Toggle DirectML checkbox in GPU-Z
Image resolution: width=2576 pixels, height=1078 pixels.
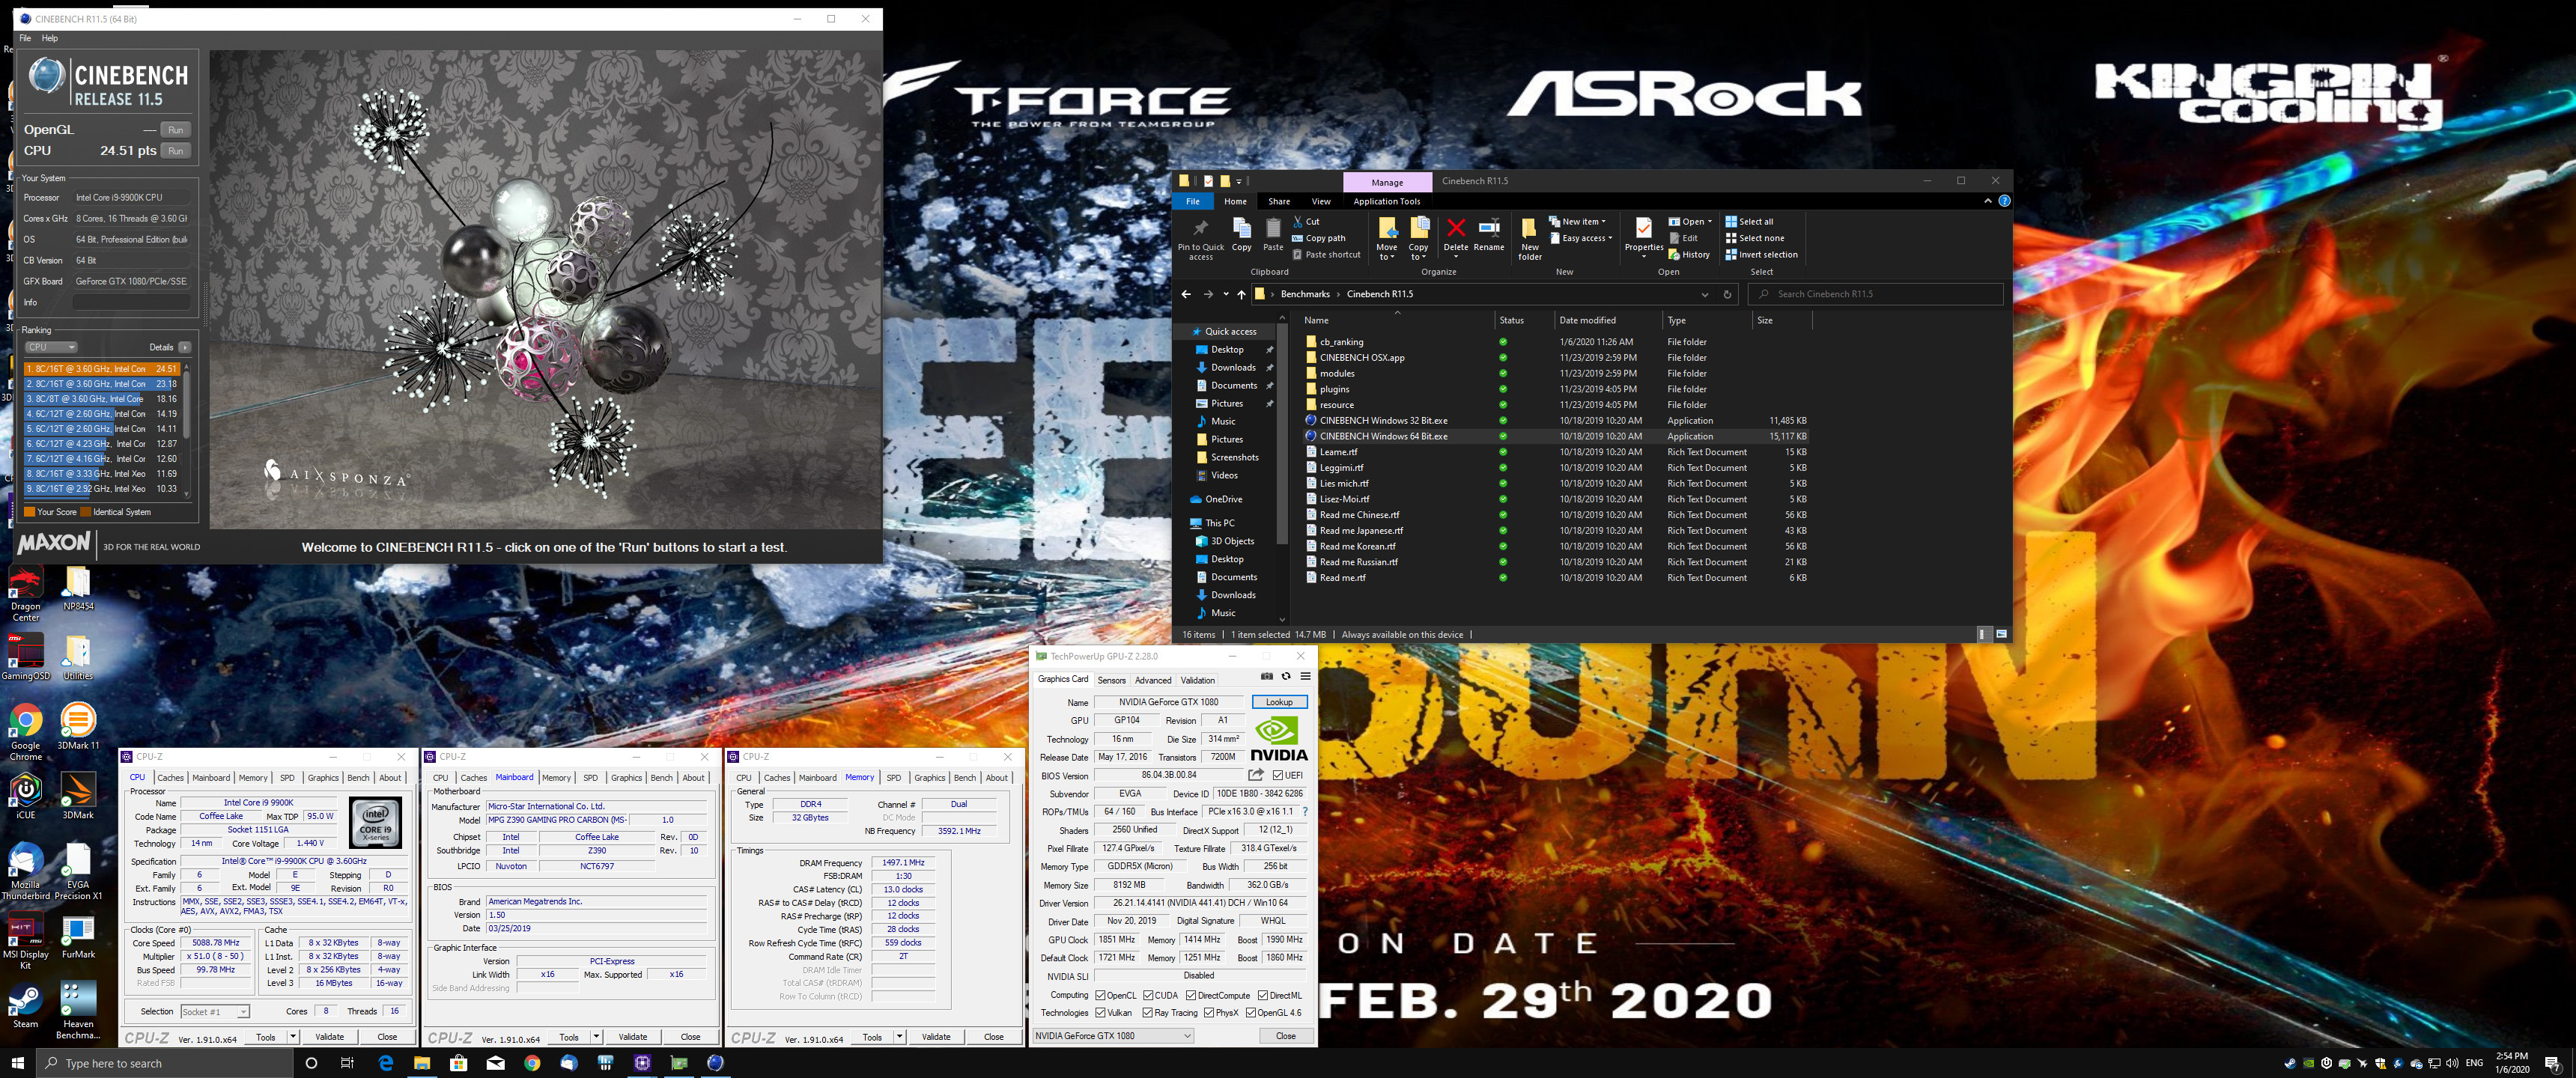pyautogui.click(x=1263, y=996)
